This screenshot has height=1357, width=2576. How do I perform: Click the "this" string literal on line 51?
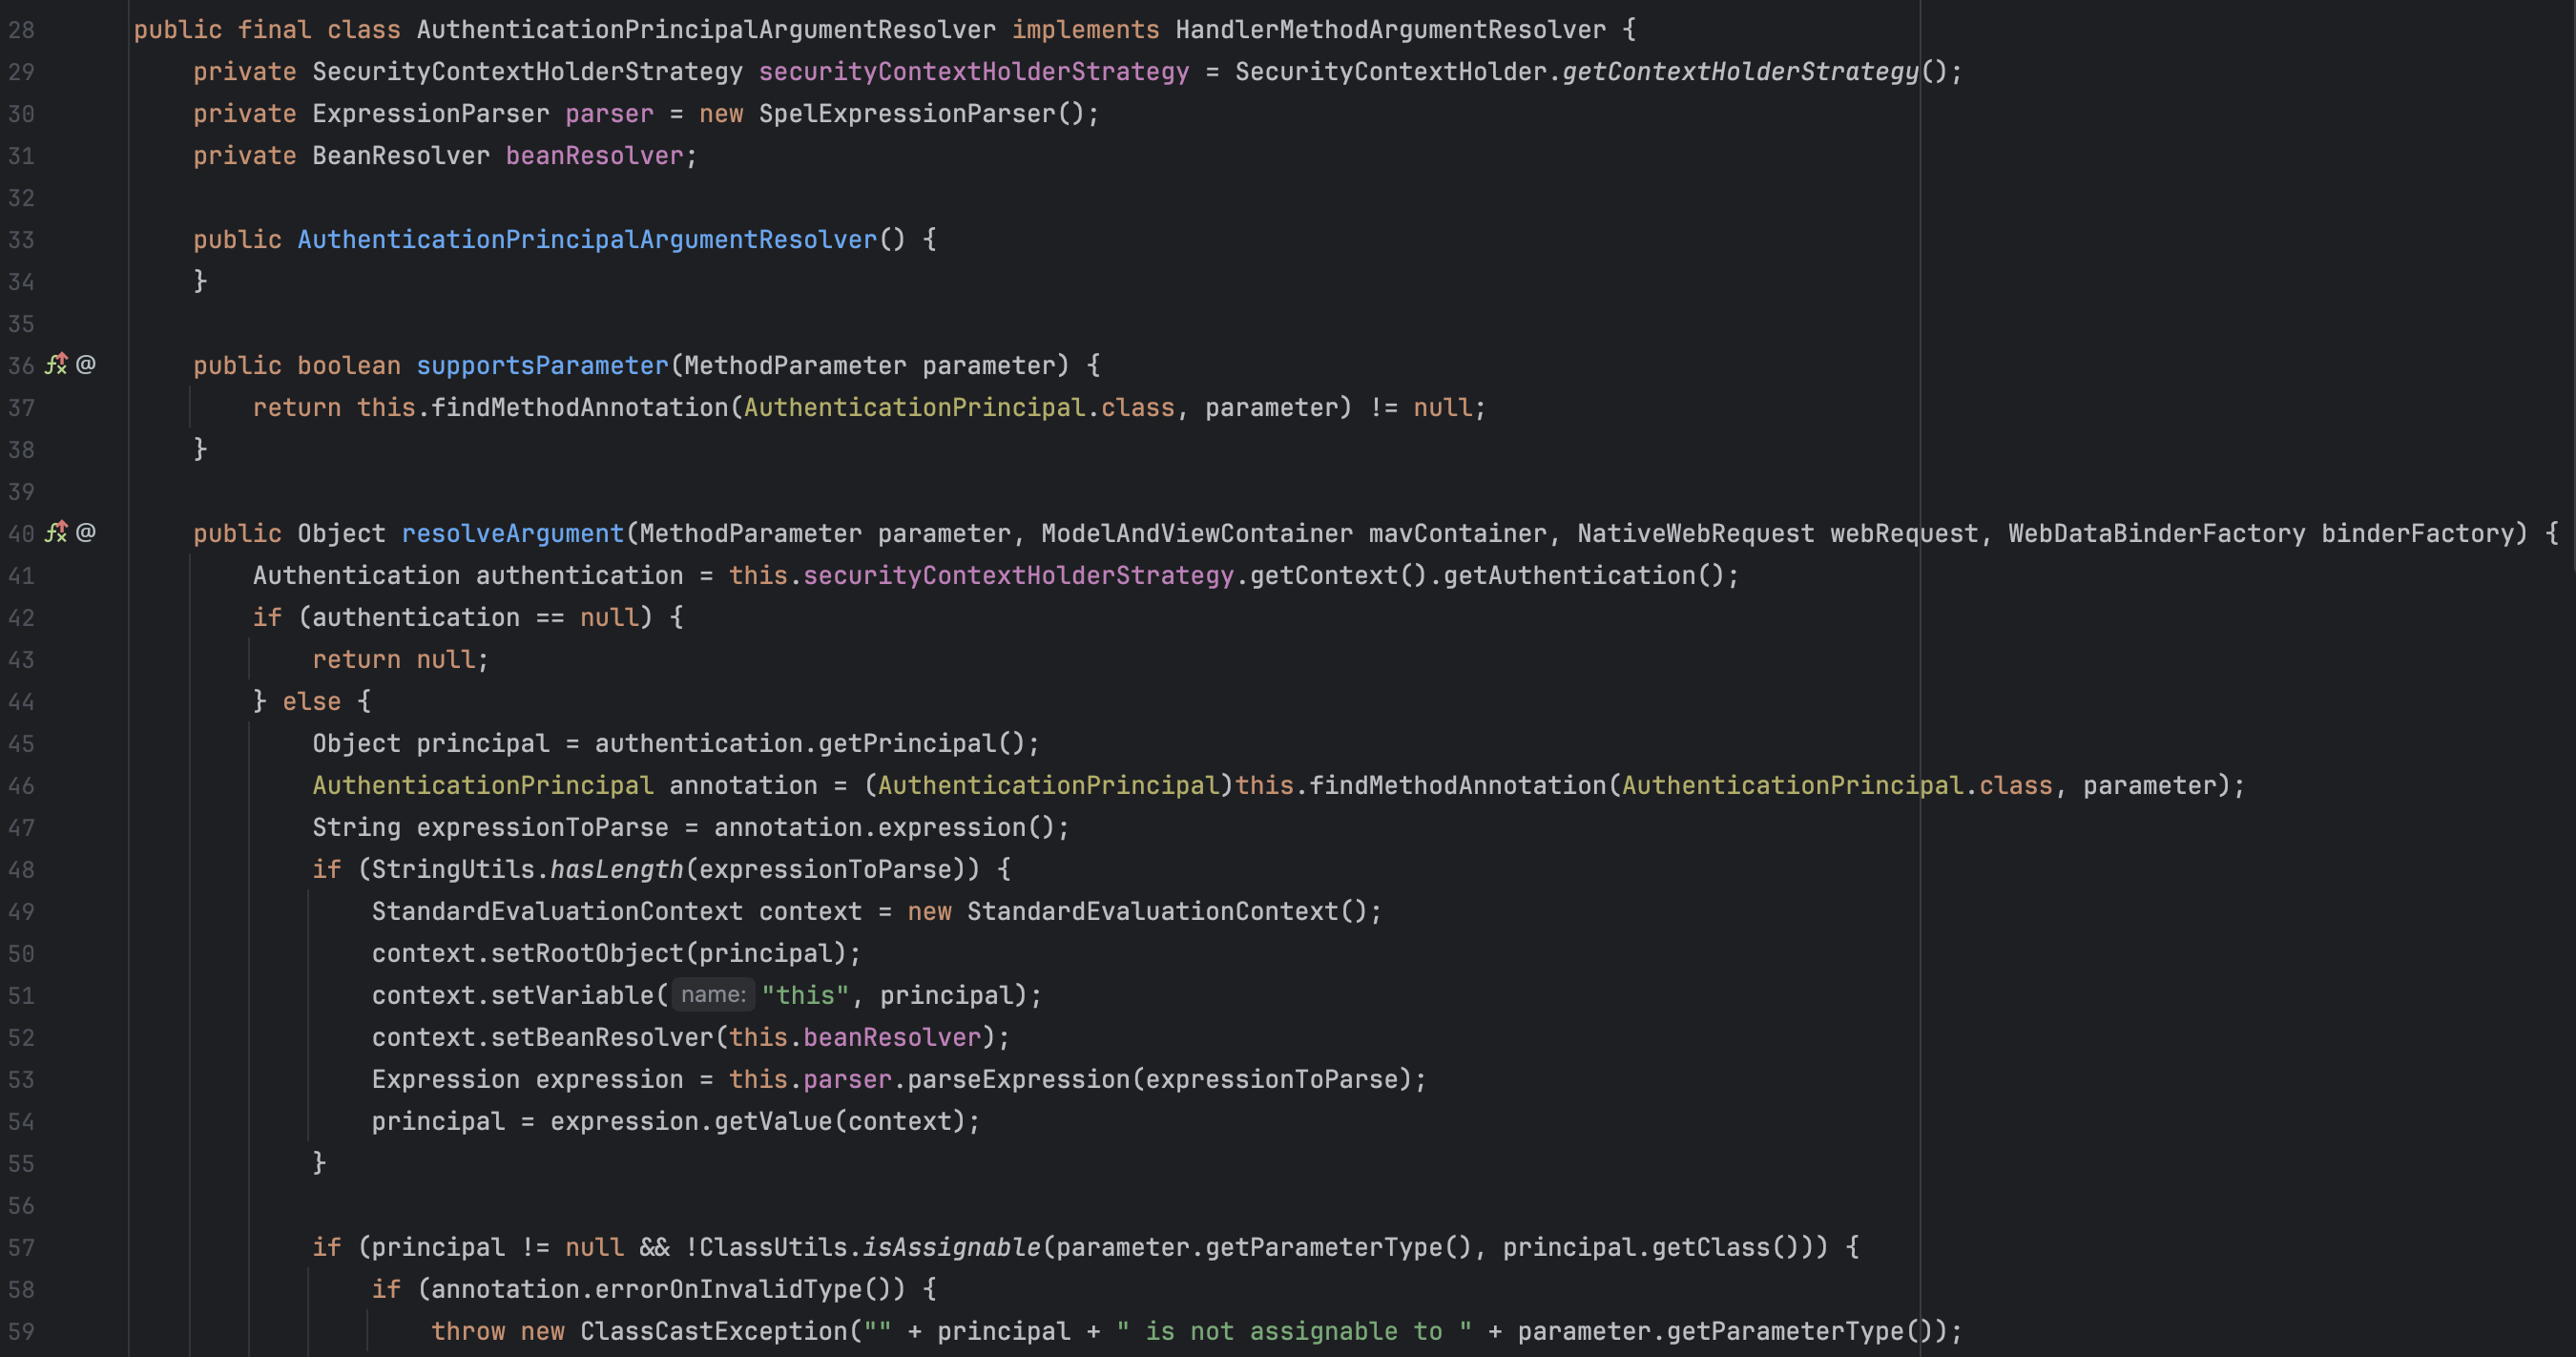pos(805,996)
